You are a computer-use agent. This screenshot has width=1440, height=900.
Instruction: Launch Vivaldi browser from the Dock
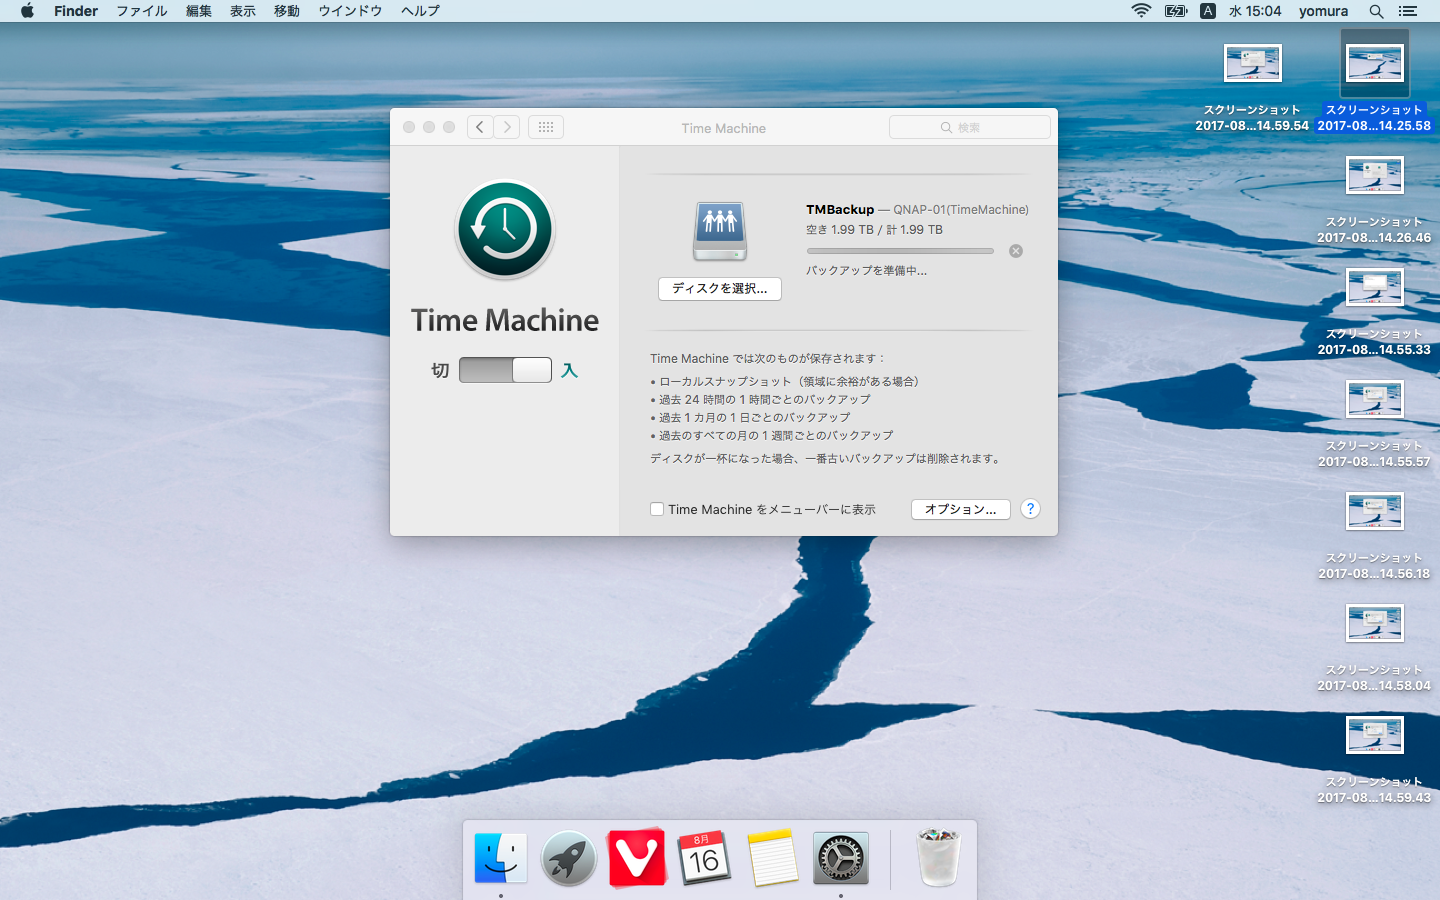point(637,858)
